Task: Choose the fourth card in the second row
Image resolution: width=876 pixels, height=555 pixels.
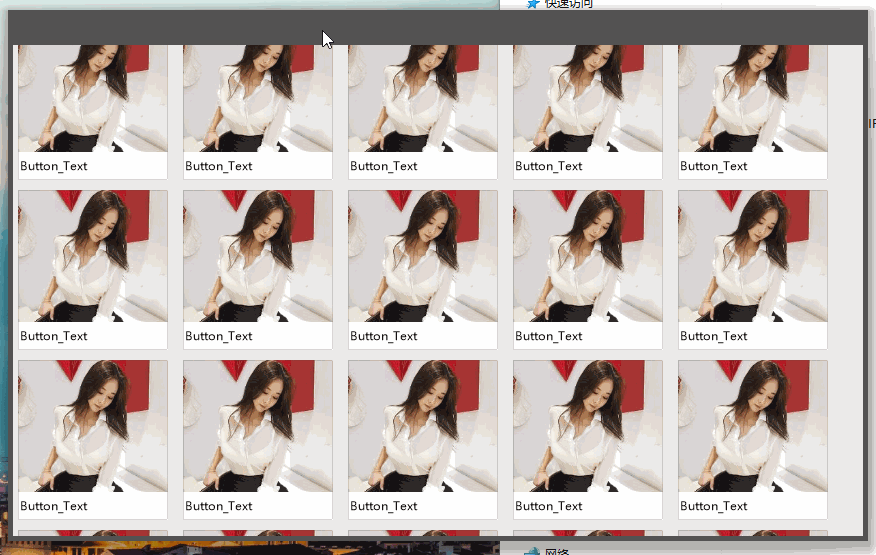Action: click(588, 269)
